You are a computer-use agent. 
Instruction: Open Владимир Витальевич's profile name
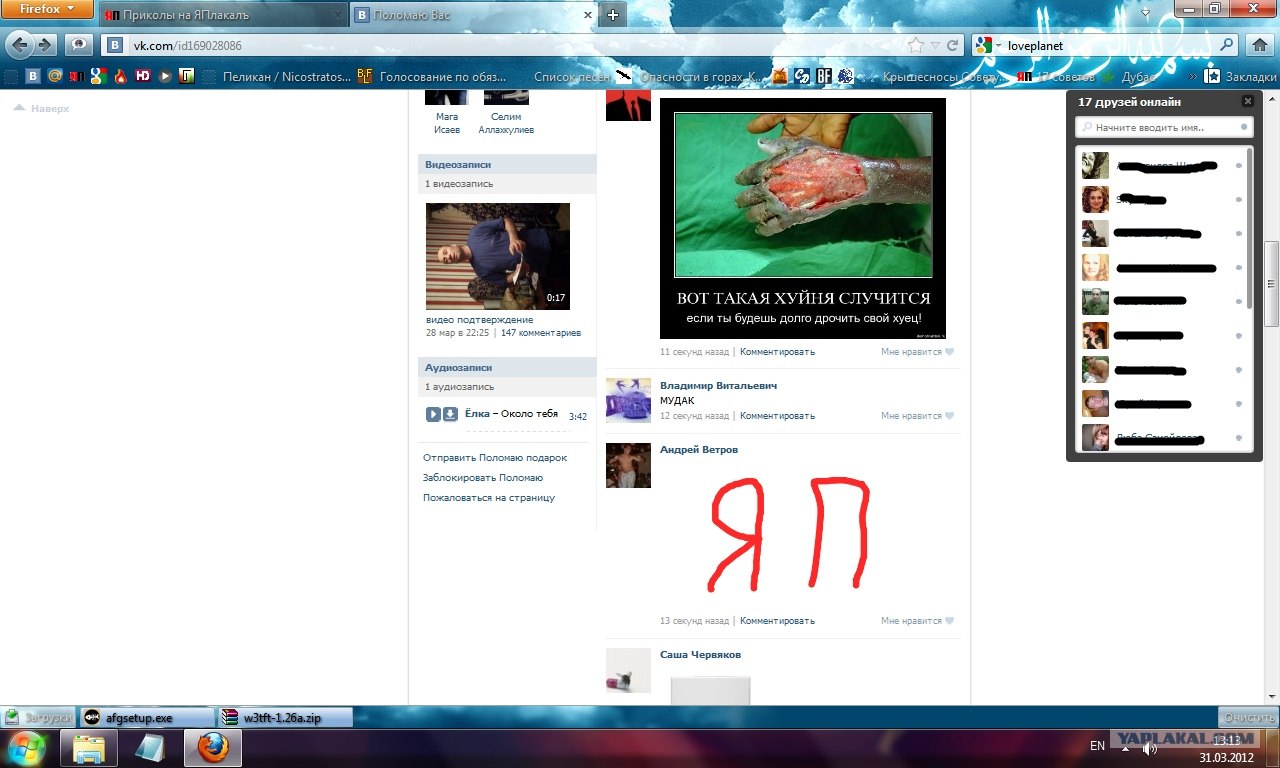[x=718, y=386]
